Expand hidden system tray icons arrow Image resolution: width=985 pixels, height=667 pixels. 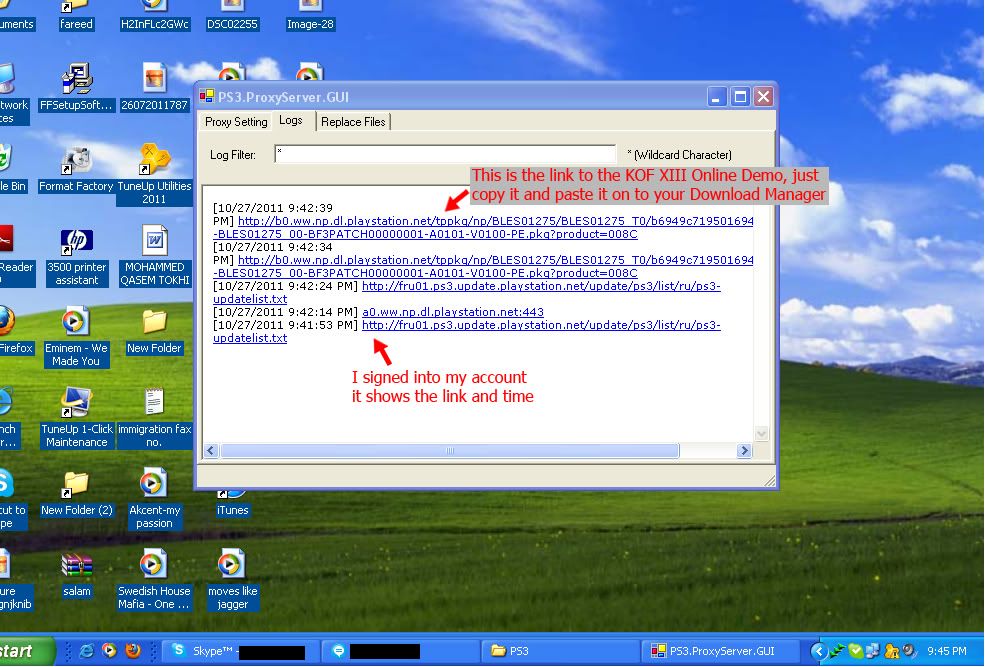pos(818,651)
